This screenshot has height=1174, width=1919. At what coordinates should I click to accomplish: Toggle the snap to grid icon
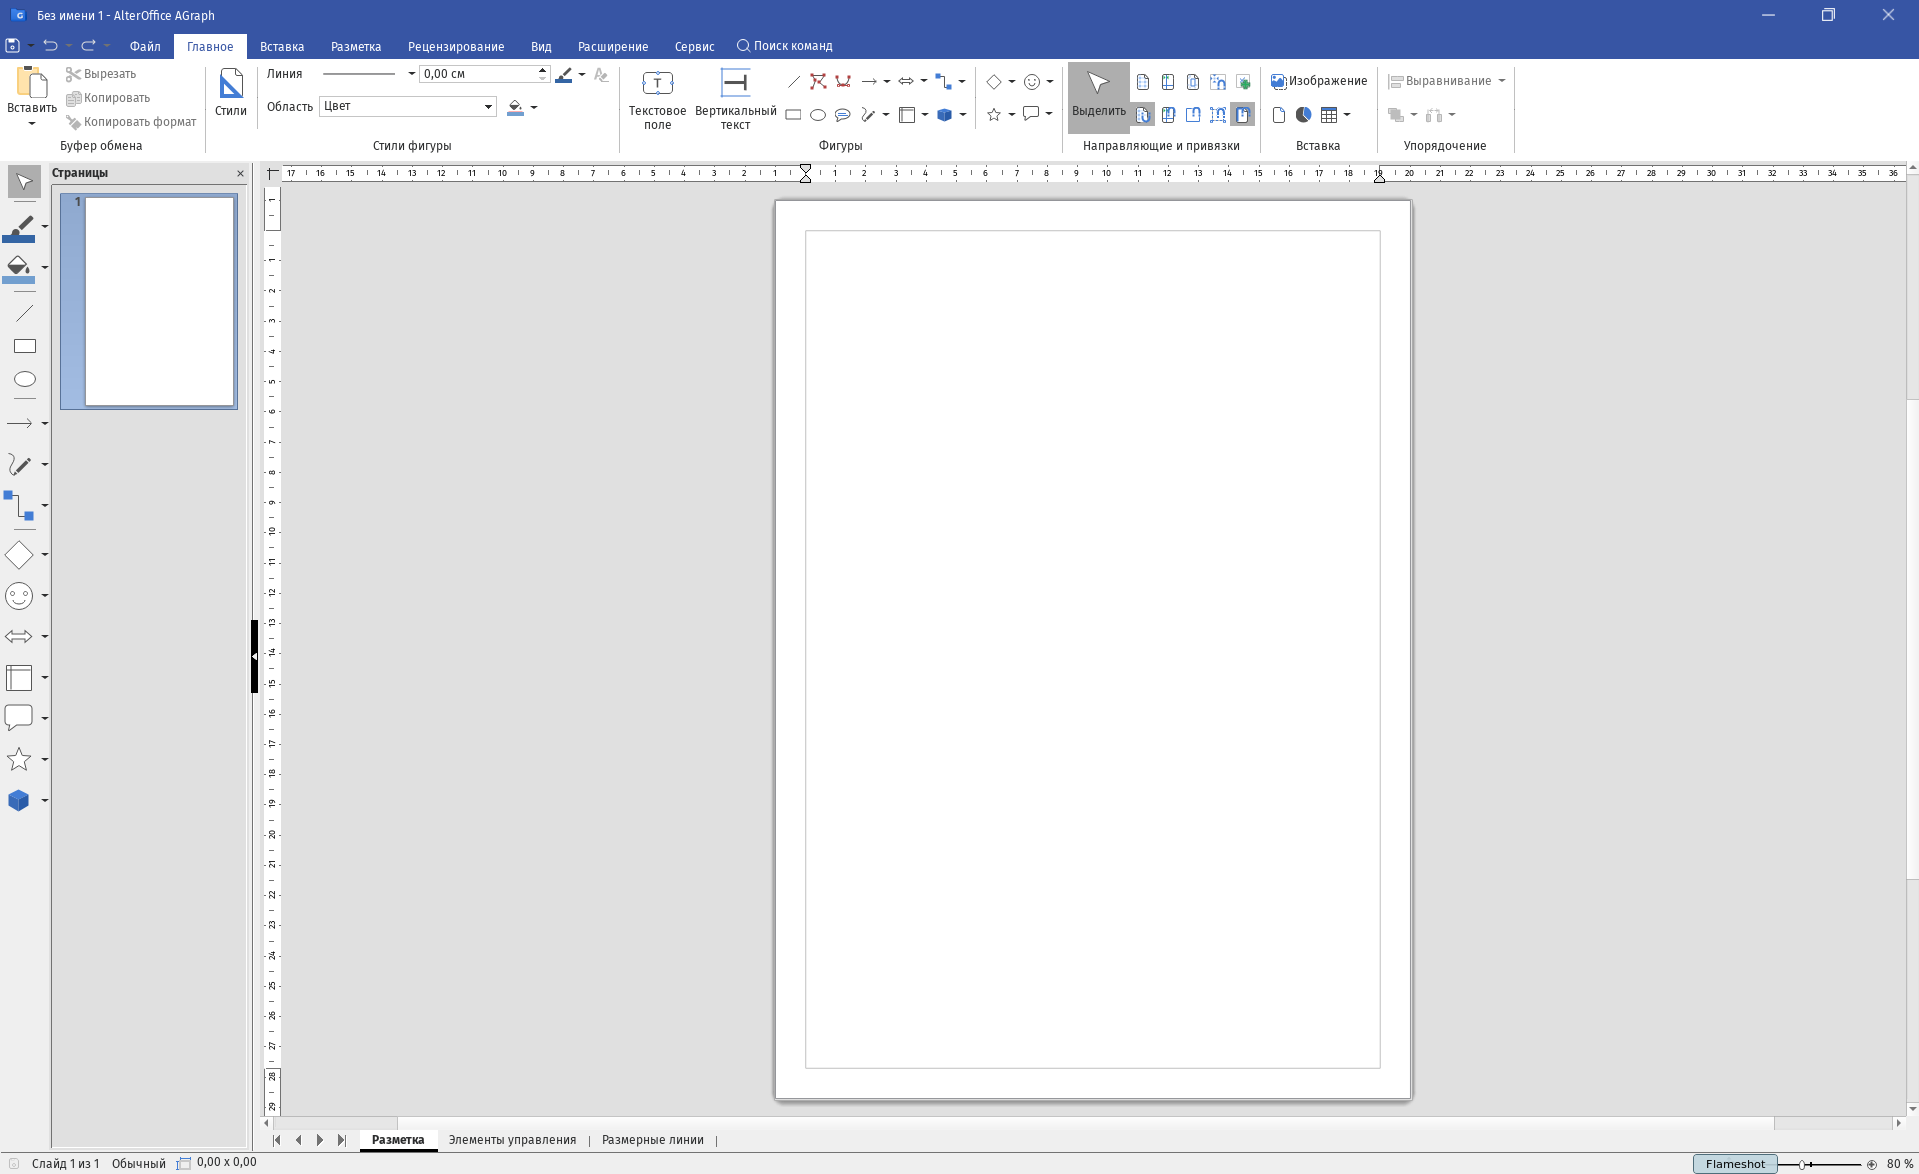(x=1143, y=115)
